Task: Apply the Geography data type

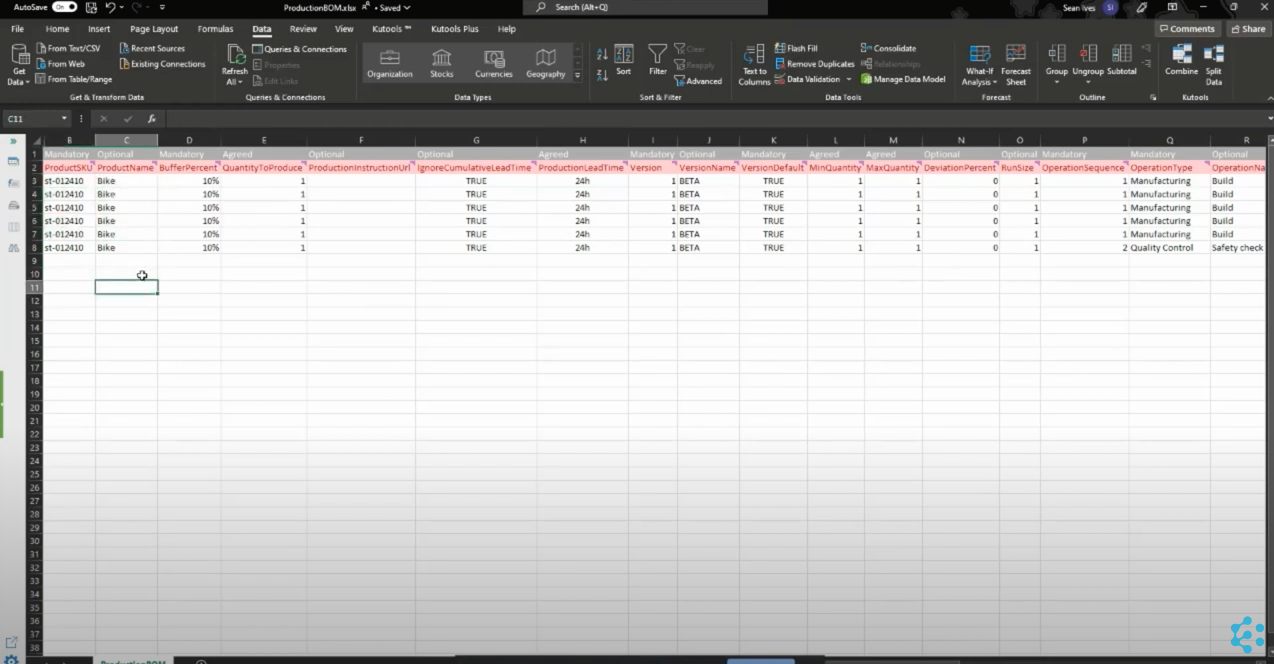Action: [x=545, y=63]
